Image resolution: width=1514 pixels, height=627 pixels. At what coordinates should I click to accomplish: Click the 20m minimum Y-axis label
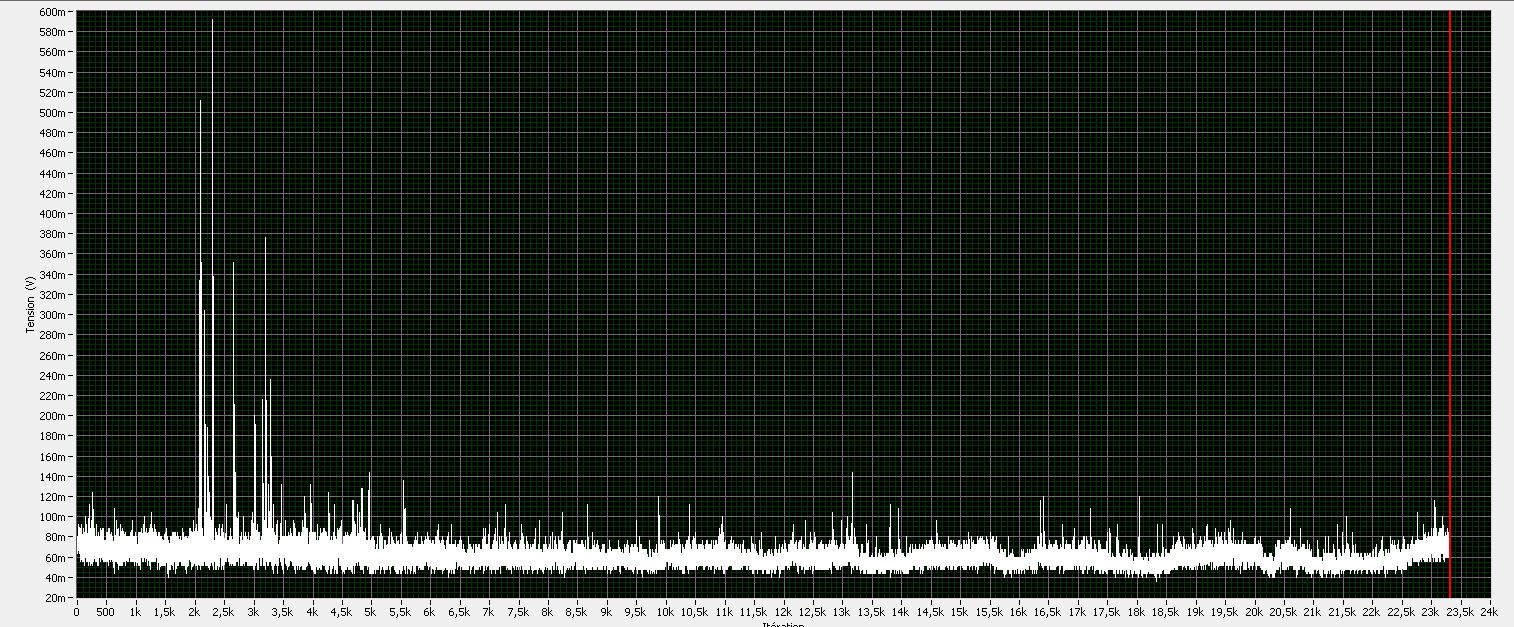coord(58,598)
